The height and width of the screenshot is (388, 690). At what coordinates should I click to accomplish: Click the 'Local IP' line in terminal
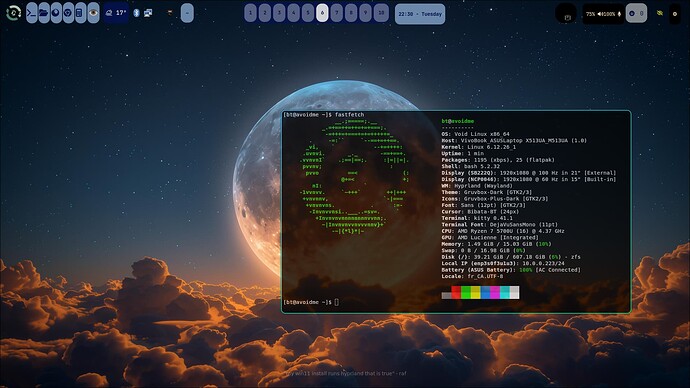(503, 263)
